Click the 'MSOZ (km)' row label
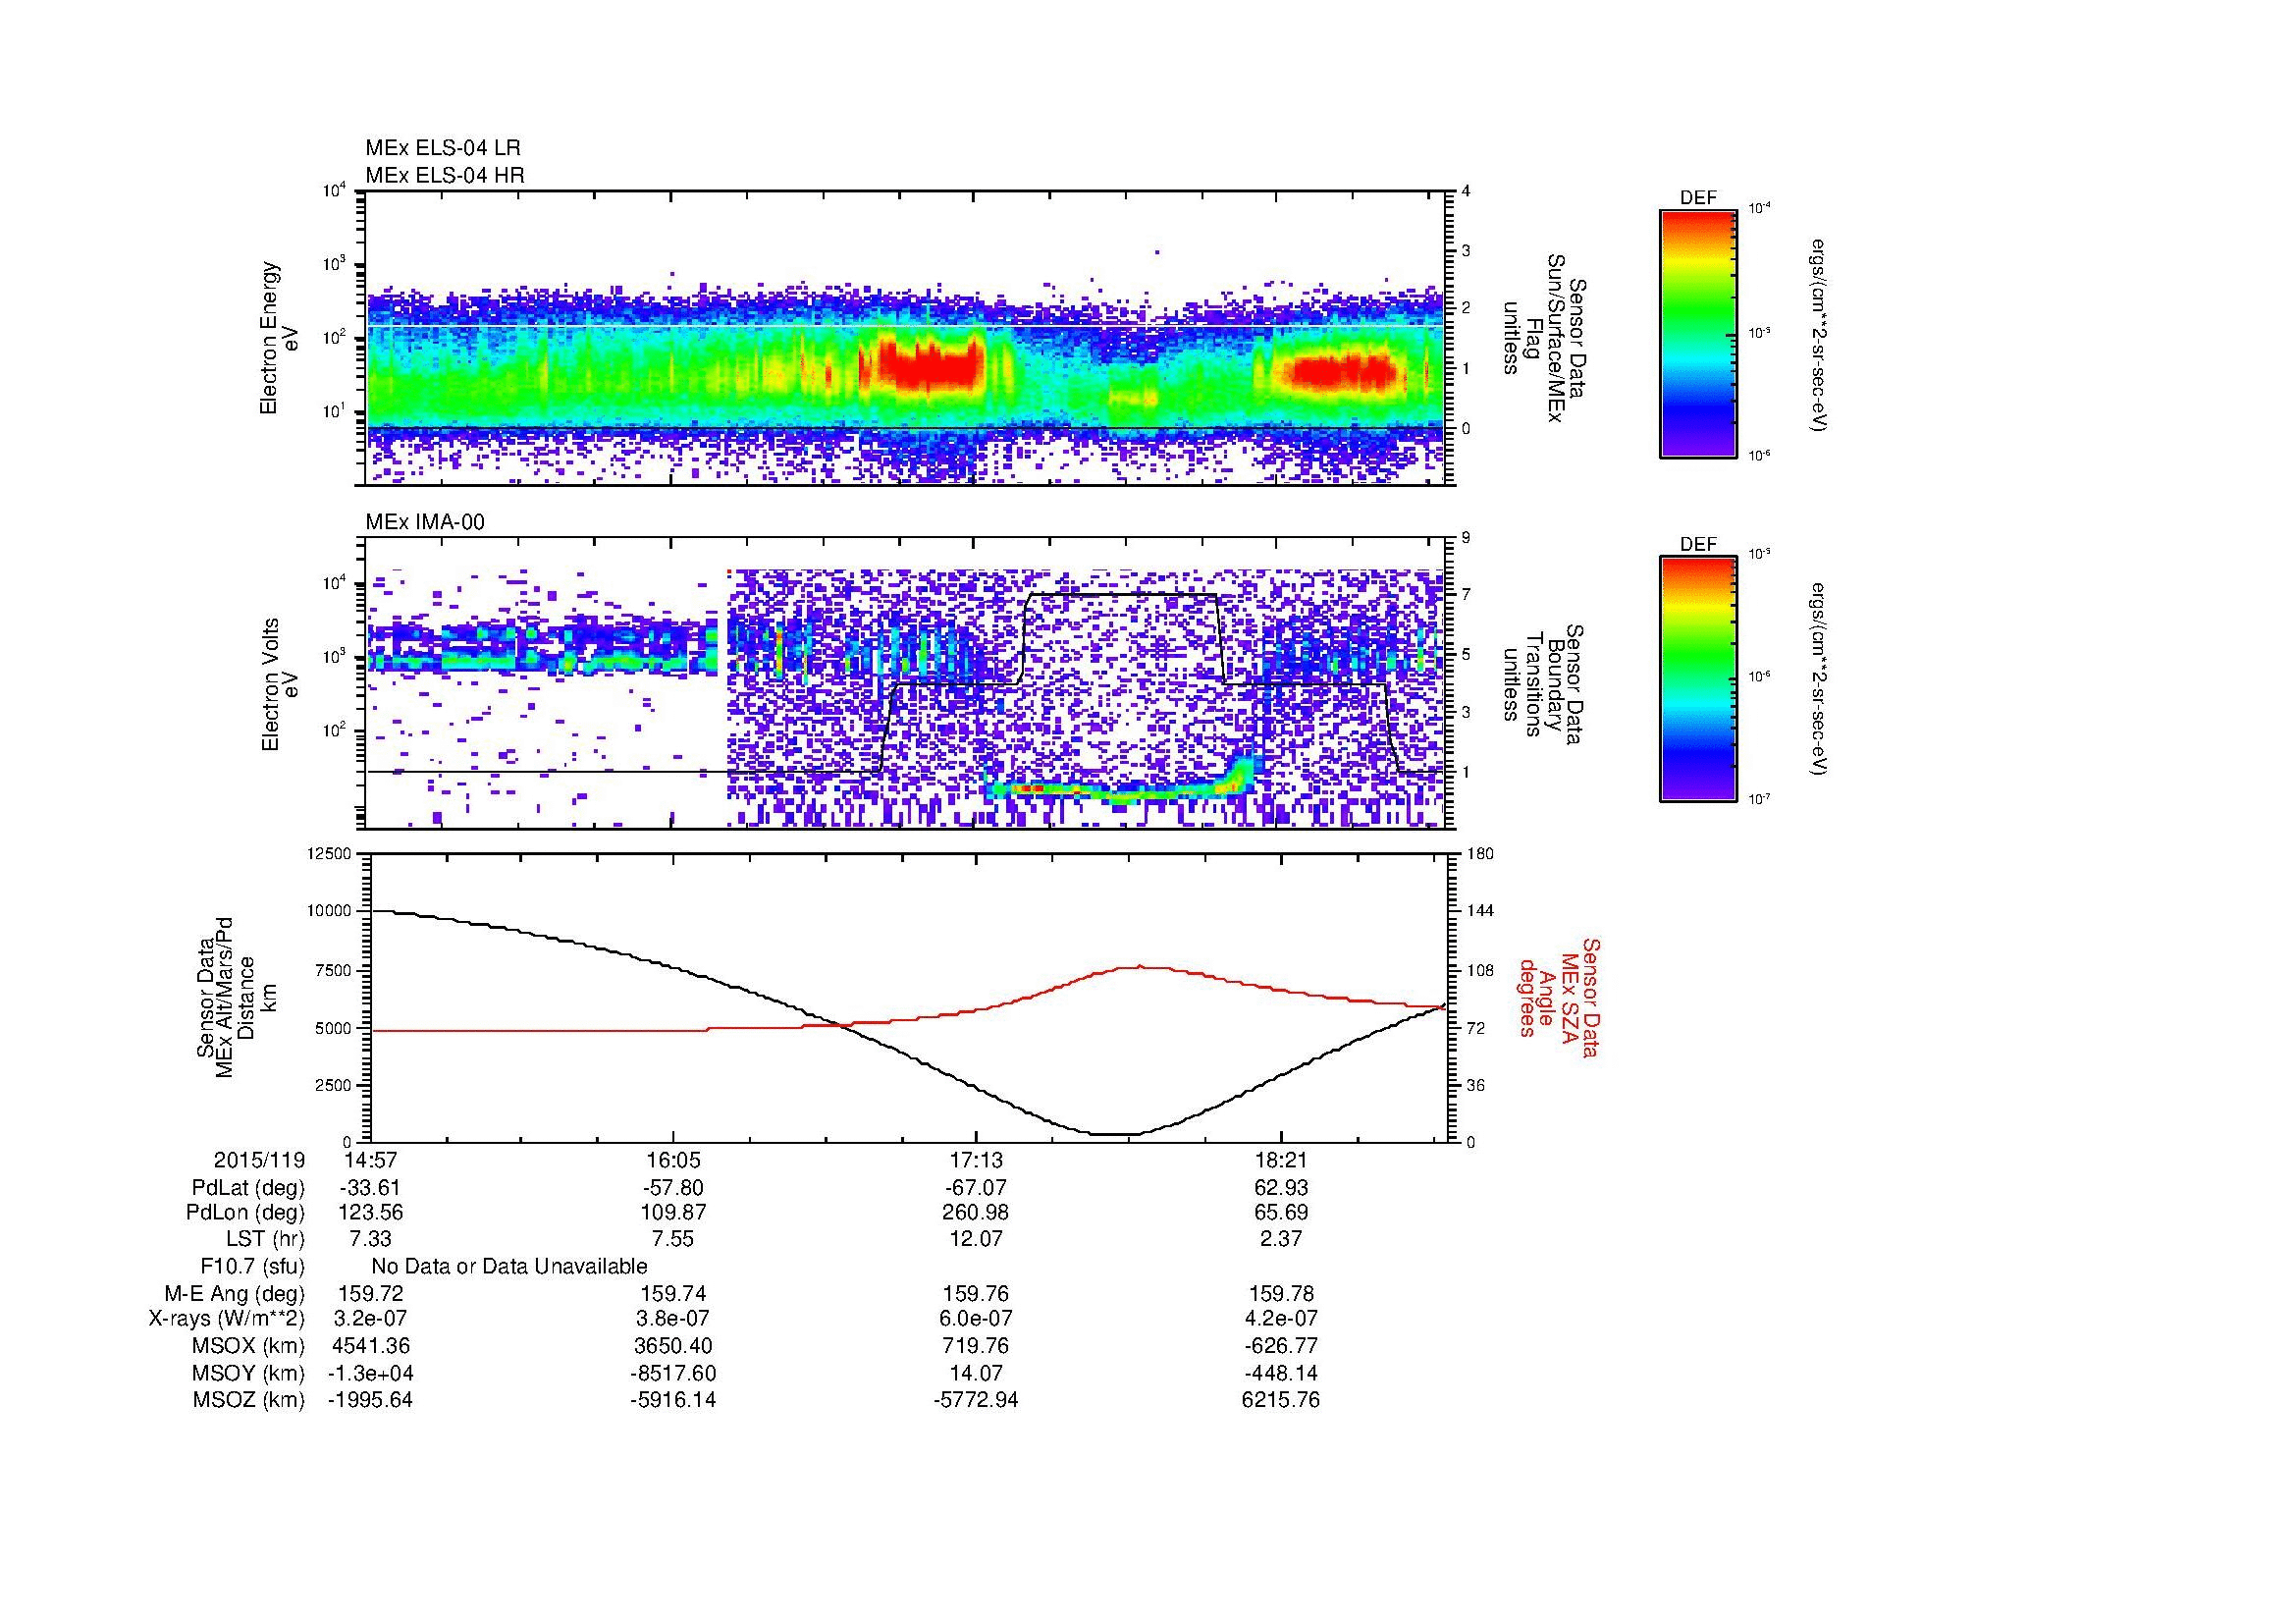Image resolution: width=2296 pixels, height=1623 pixels. 248,1399
